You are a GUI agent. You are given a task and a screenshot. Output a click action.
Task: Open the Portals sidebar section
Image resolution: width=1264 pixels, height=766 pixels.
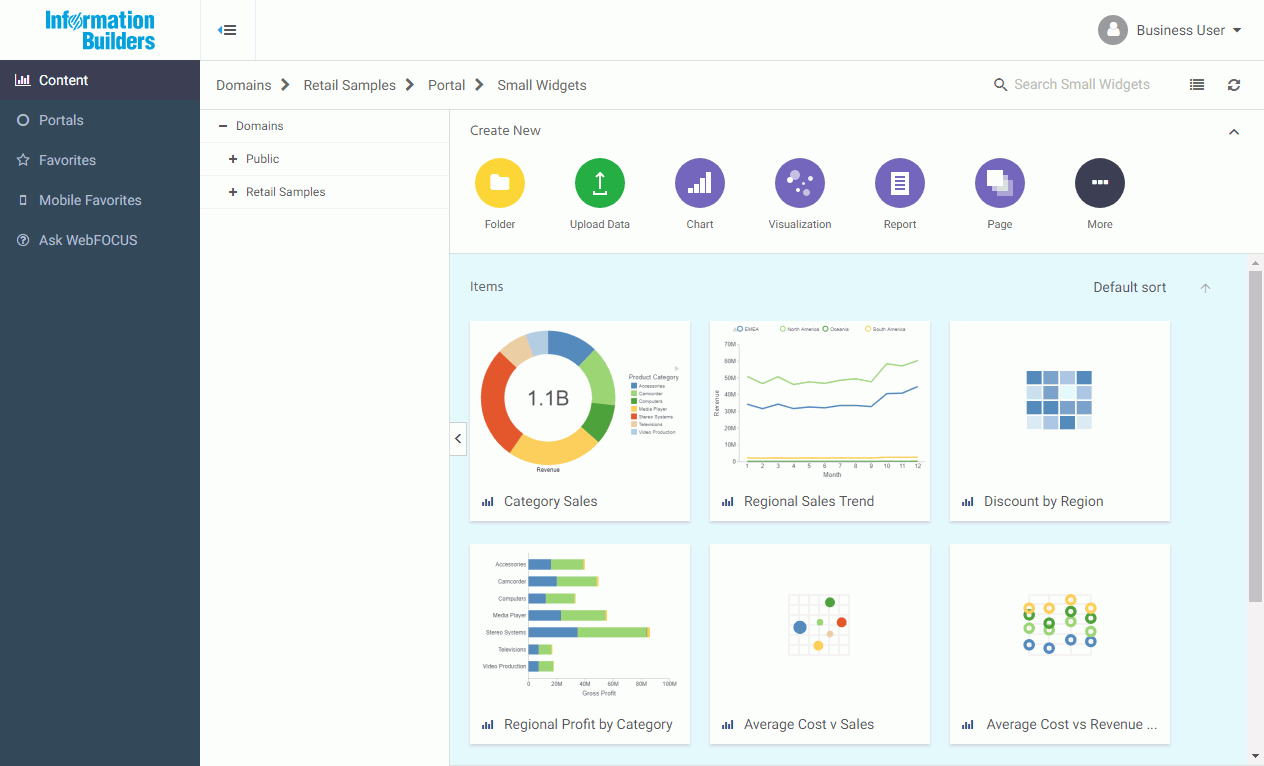[100, 120]
